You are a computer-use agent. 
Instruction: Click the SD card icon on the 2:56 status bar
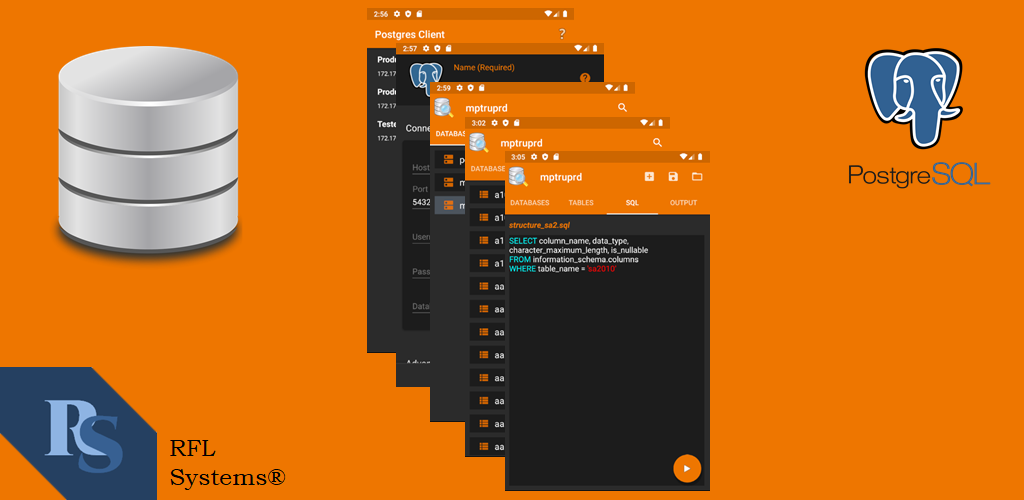419,13
